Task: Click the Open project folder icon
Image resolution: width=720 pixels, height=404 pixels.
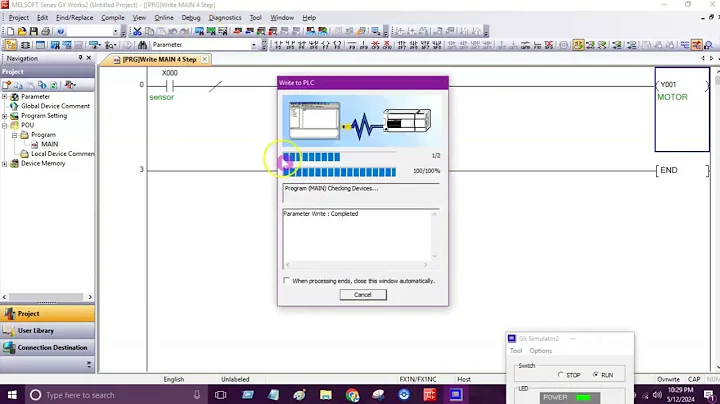Action: 22,31
